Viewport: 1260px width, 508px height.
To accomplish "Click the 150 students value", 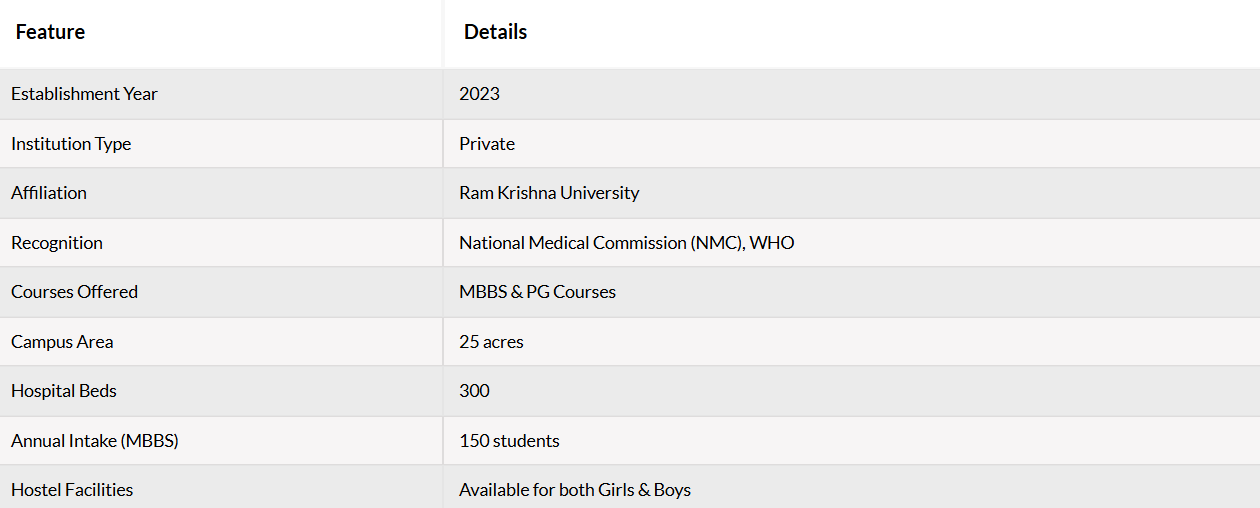I will (x=509, y=441).
